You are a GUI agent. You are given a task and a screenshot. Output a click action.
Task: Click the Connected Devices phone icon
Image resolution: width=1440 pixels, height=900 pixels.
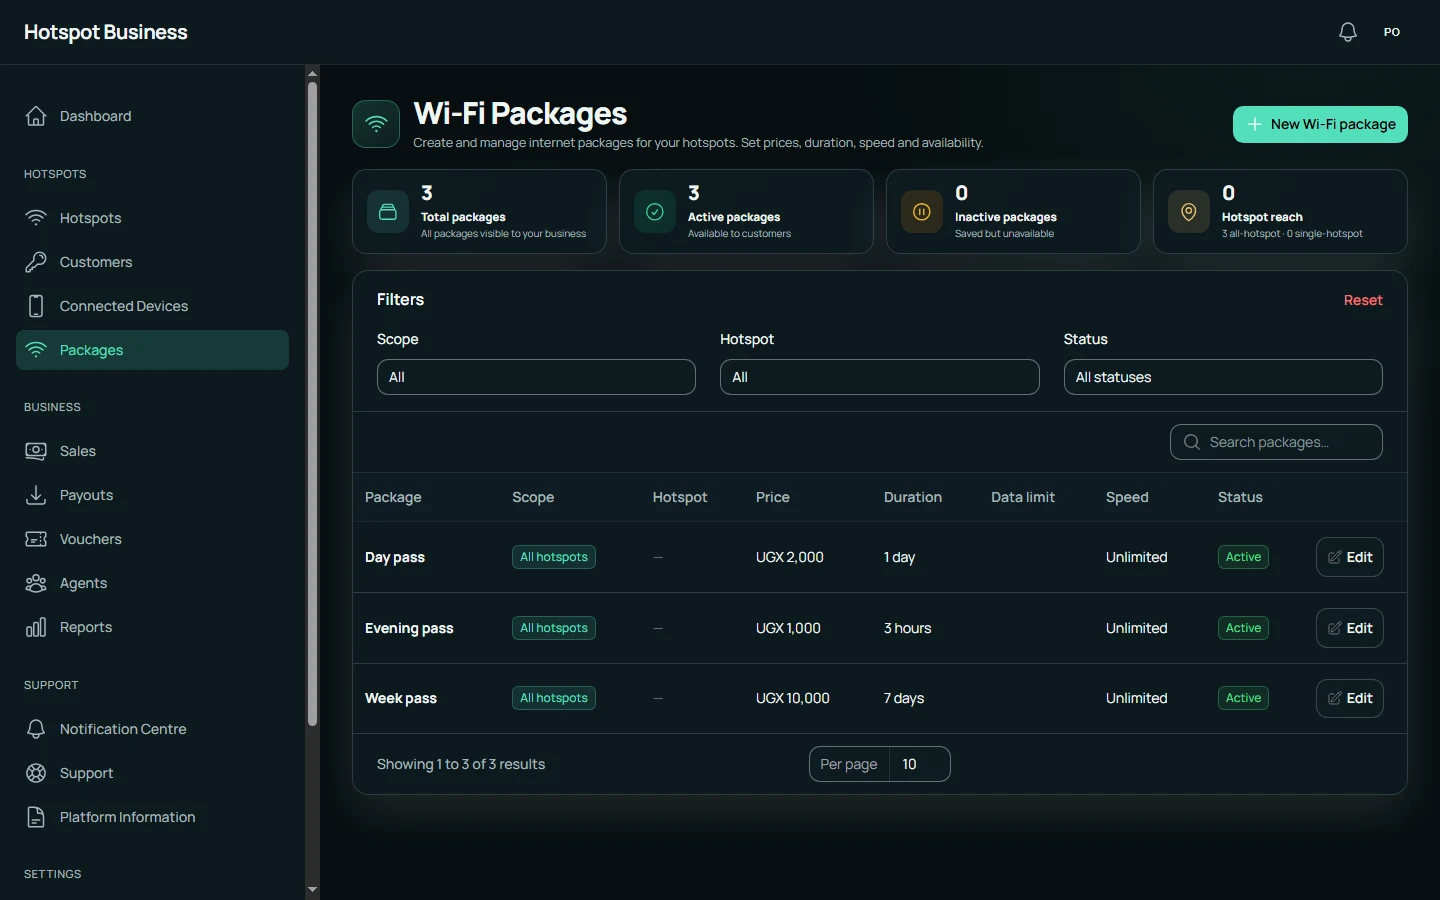pyautogui.click(x=36, y=306)
